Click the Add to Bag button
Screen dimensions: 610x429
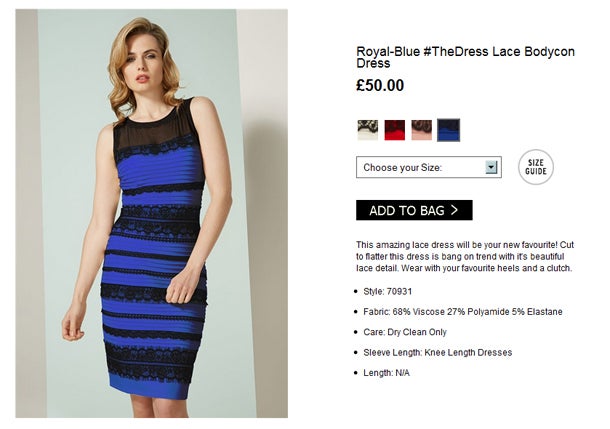coord(414,210)
